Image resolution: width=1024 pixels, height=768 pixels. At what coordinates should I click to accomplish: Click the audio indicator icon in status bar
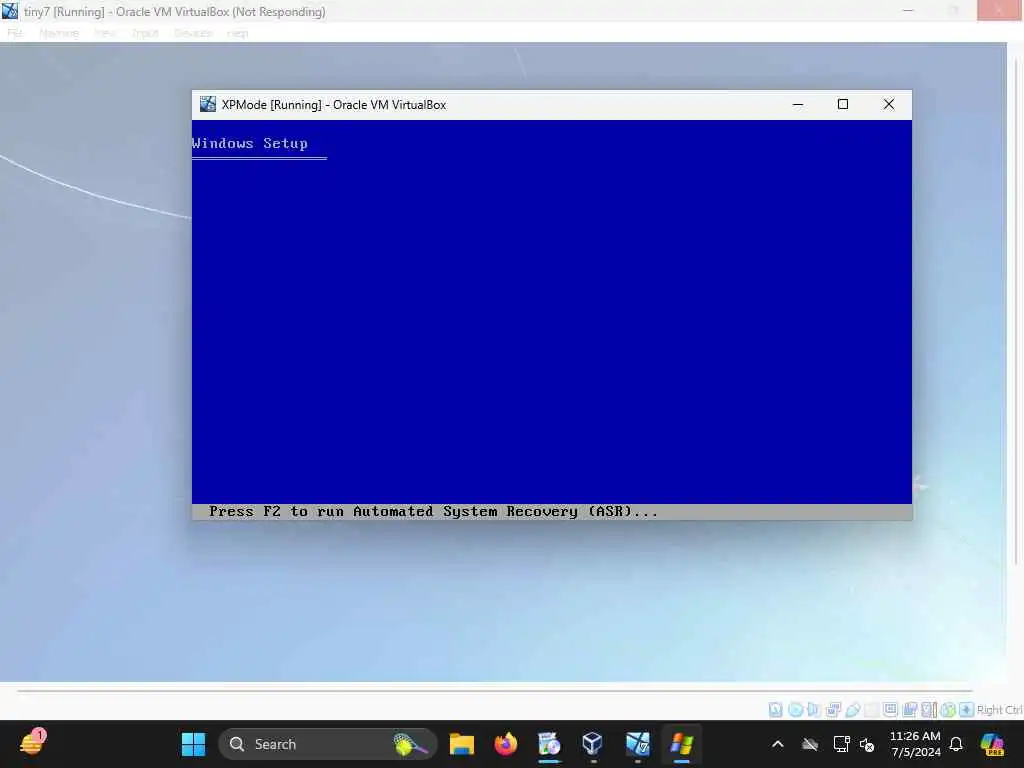(x=814, y=709)
